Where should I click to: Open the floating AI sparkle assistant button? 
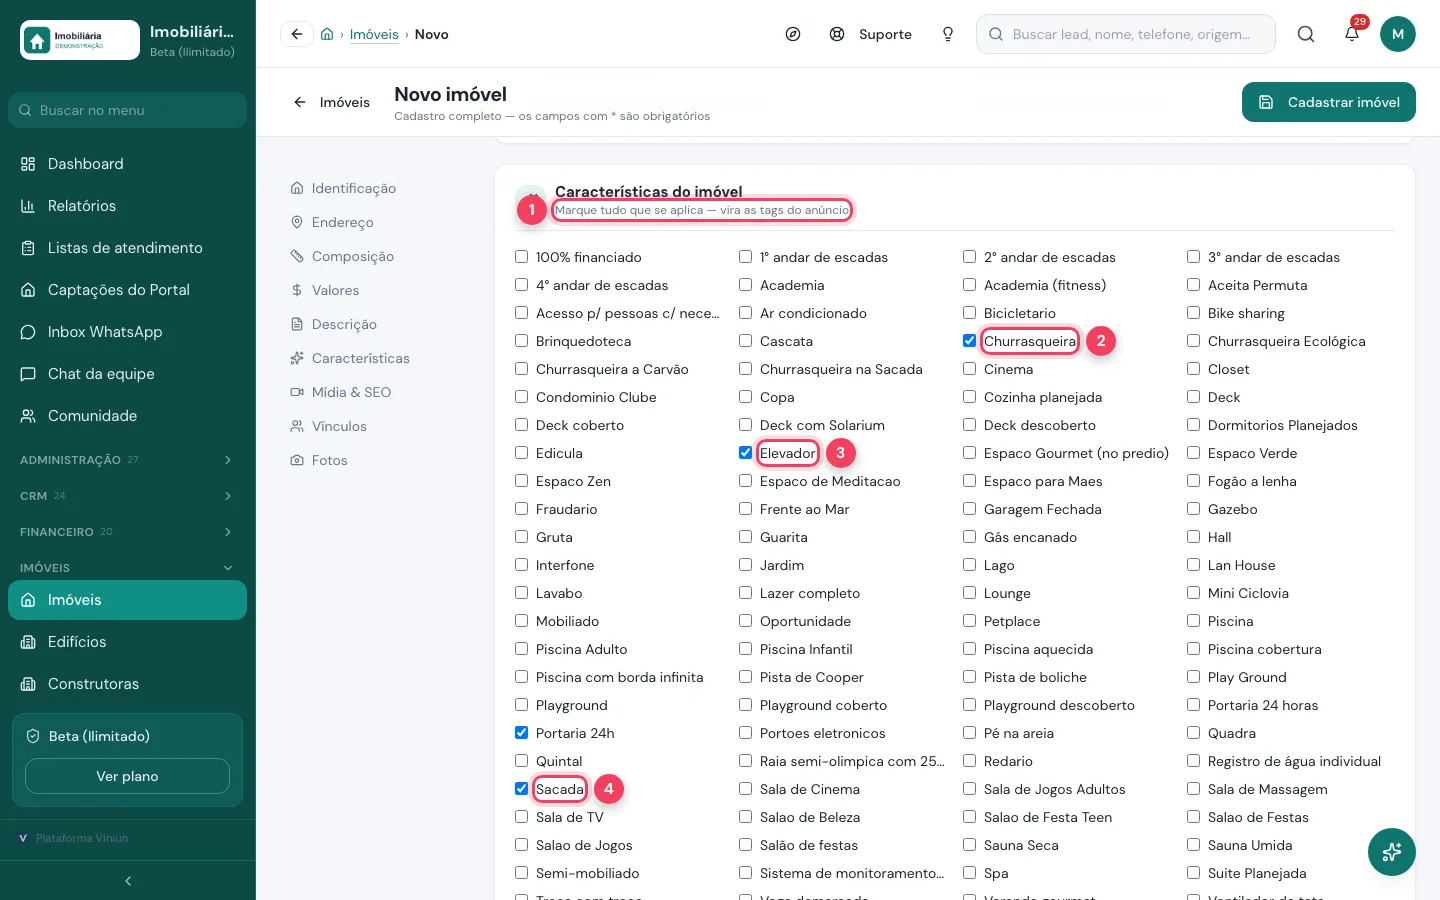[x=1392, y=852]
